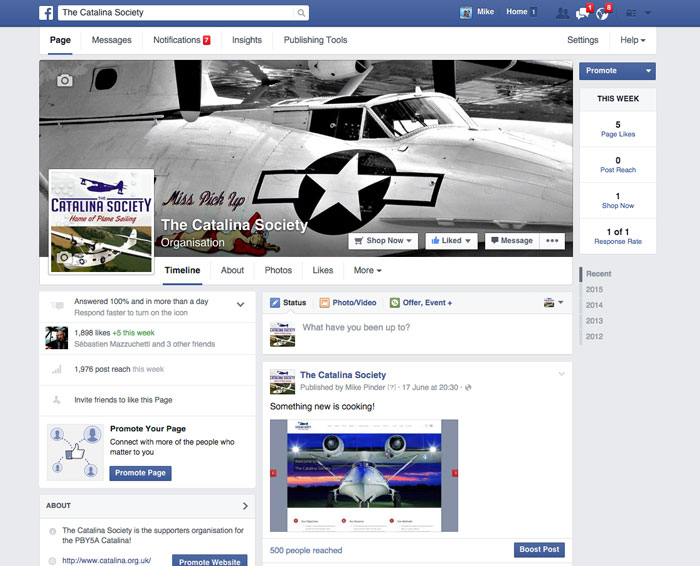Viewport: 700px width, 566px height.
Task: Open the Liked dropdown
Action: click(x=451, y=241)
